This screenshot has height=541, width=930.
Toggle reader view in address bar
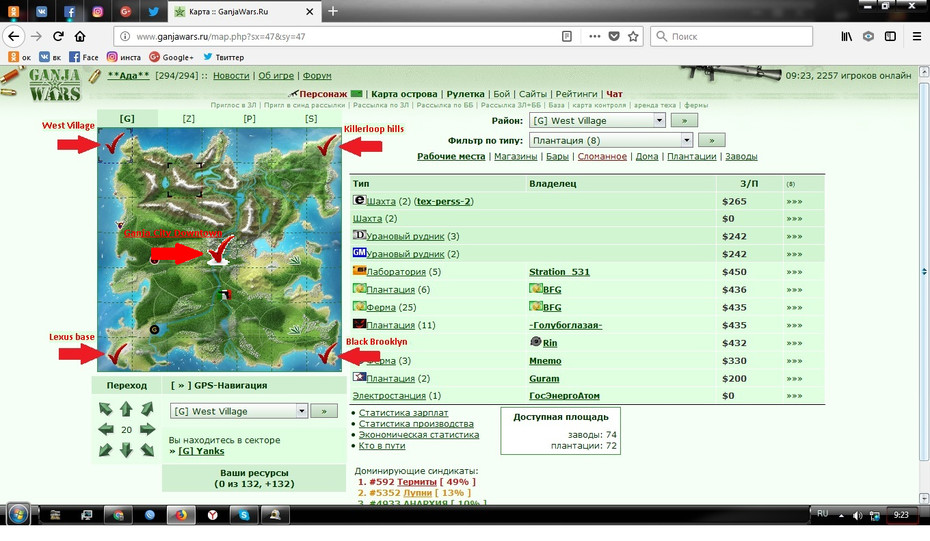coord(567,36)
